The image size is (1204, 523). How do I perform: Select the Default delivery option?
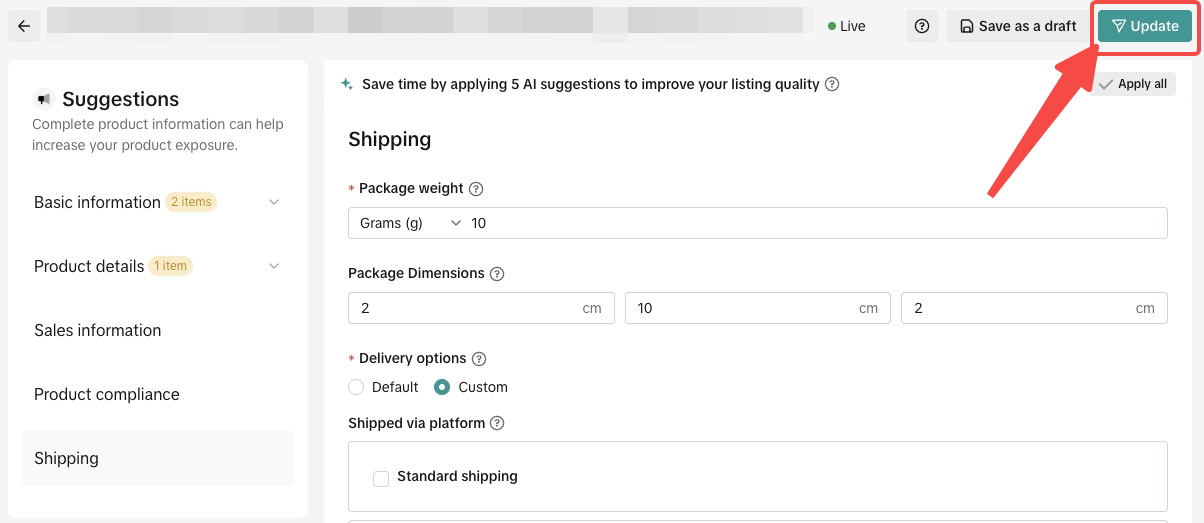[356, 387]
